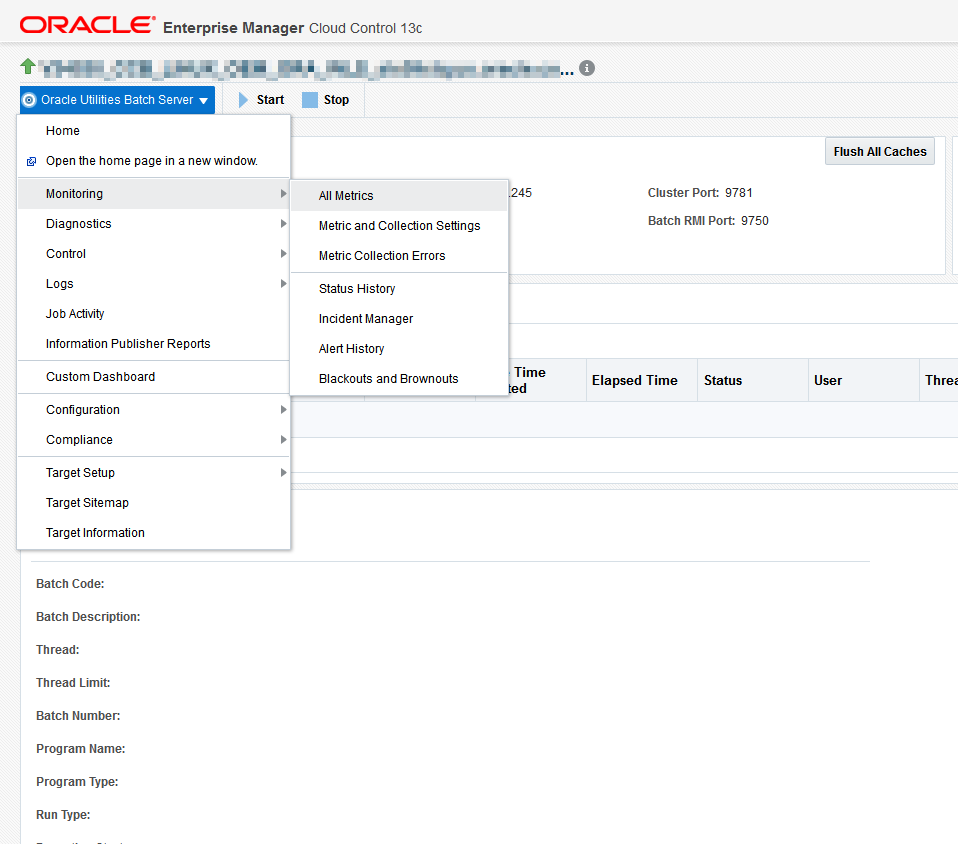
Task: Open Target Sitemap menu item
Action: [x=154, y=502]
